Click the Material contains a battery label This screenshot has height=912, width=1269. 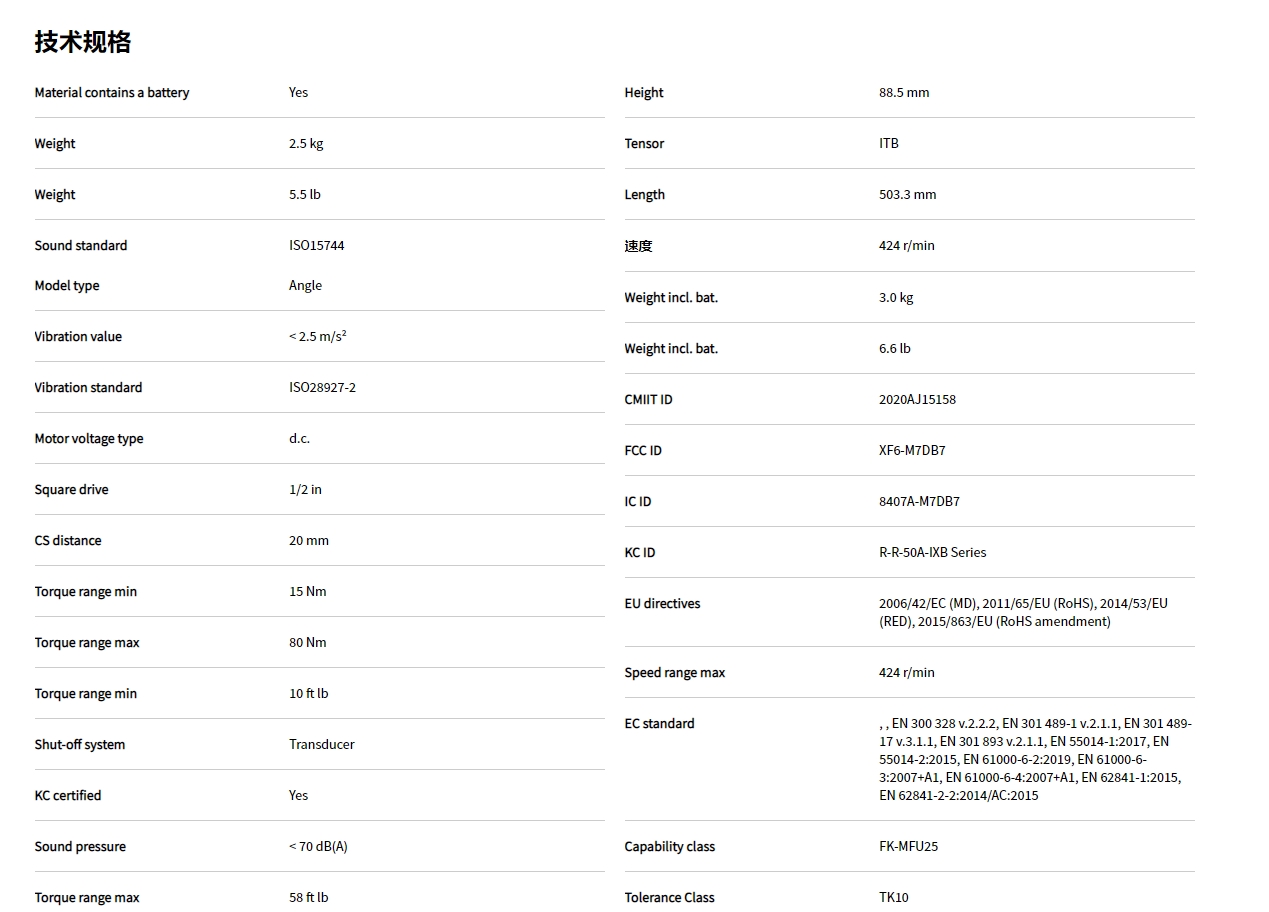[112, 93]
